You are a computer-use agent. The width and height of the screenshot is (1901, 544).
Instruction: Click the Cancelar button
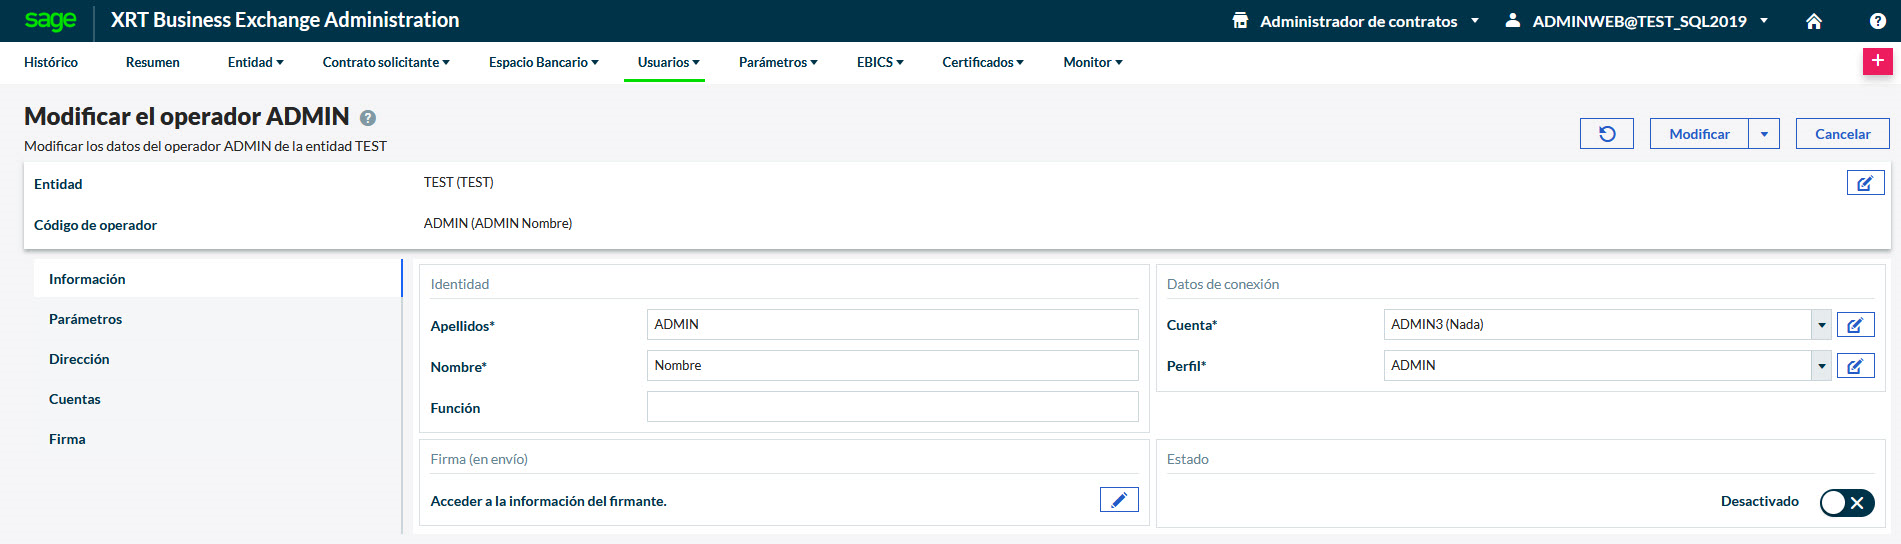[1842, 134]
